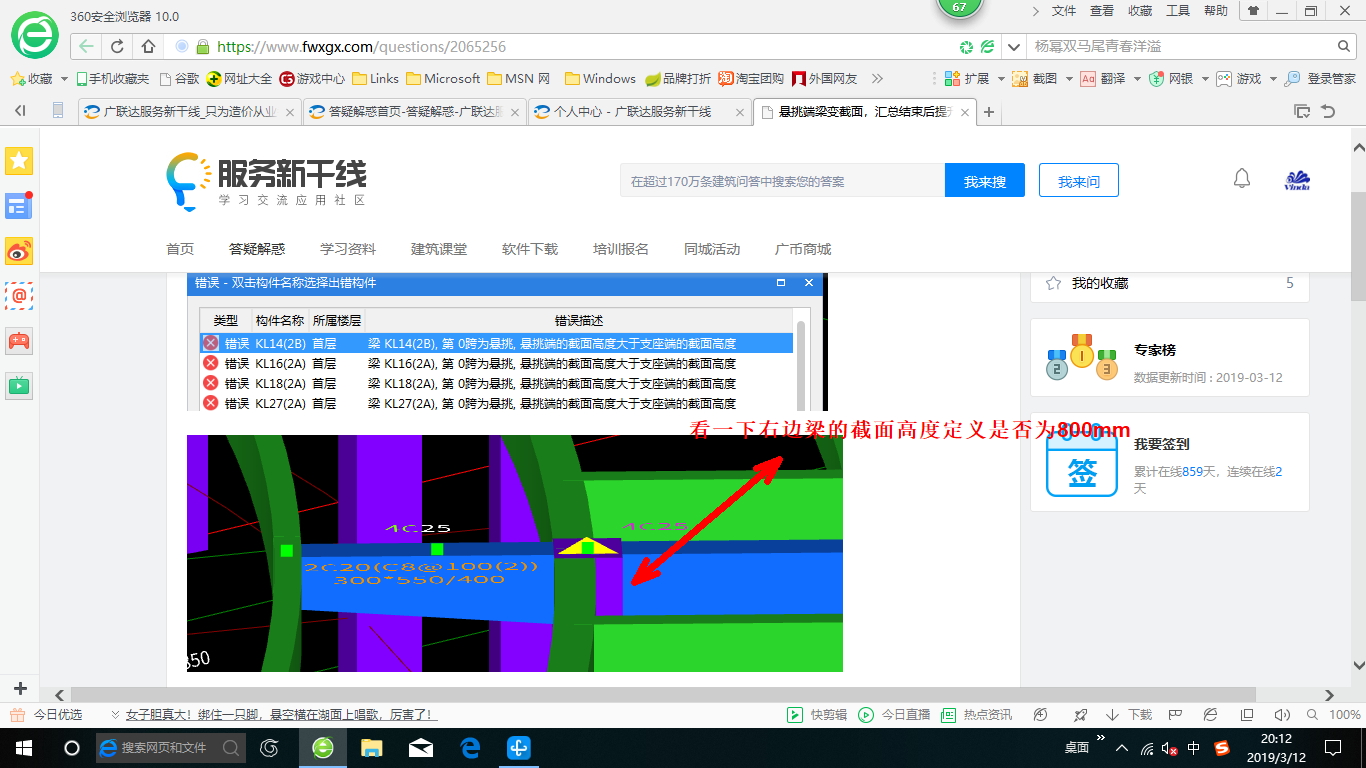Open the 游戏中心 bookmark
This screenshot has width=1366, height=768.
point(312,78)
